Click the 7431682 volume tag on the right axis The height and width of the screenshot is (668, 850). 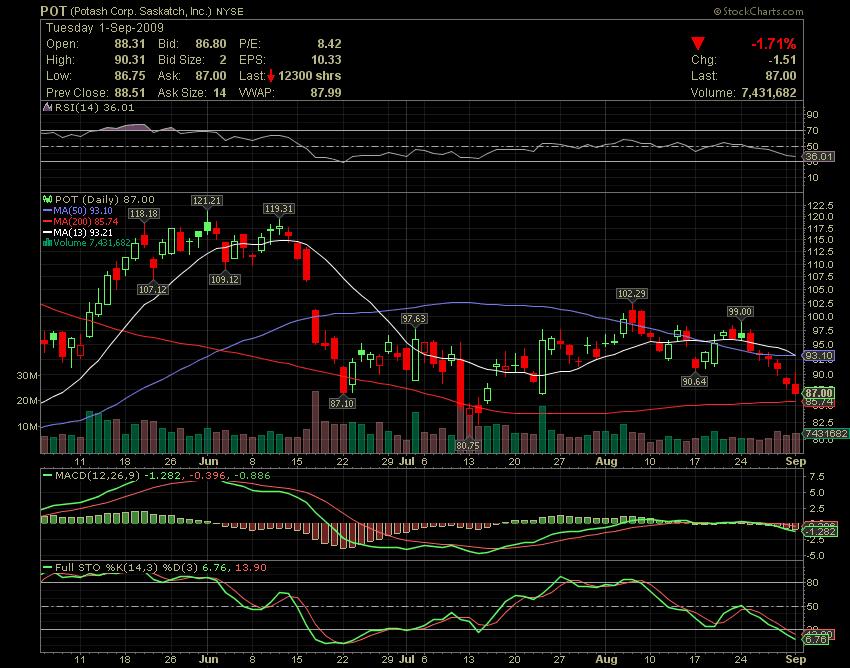tap(826, 434)
